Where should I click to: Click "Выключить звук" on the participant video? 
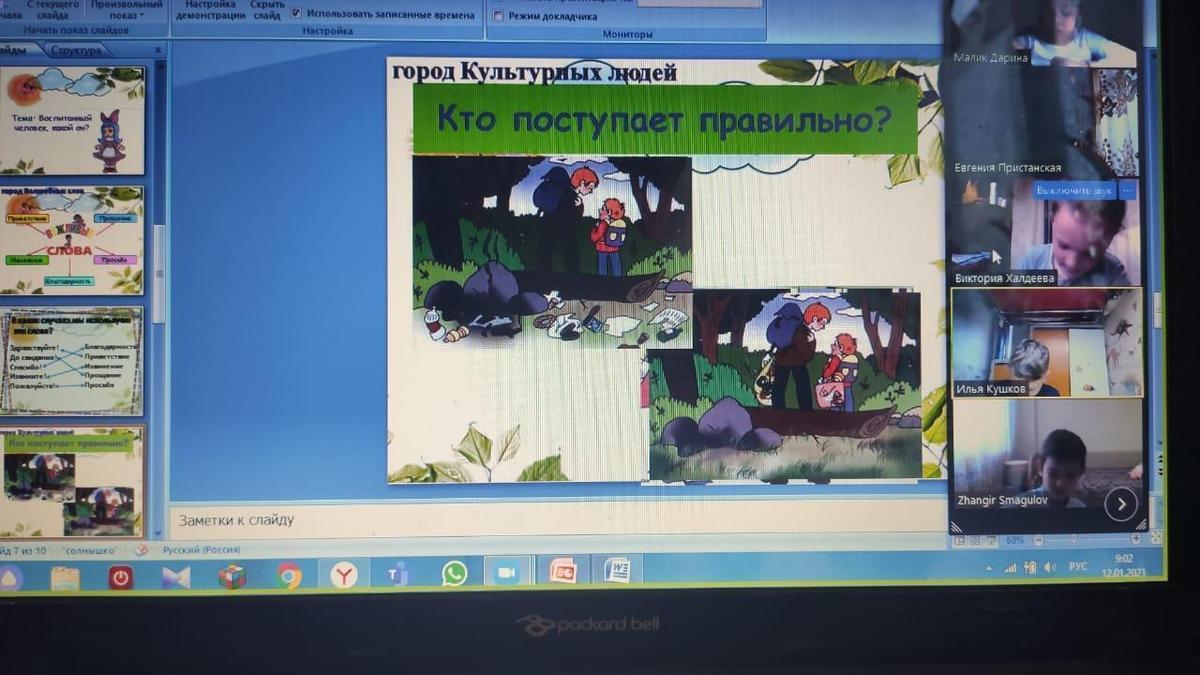coord(1074,190)
